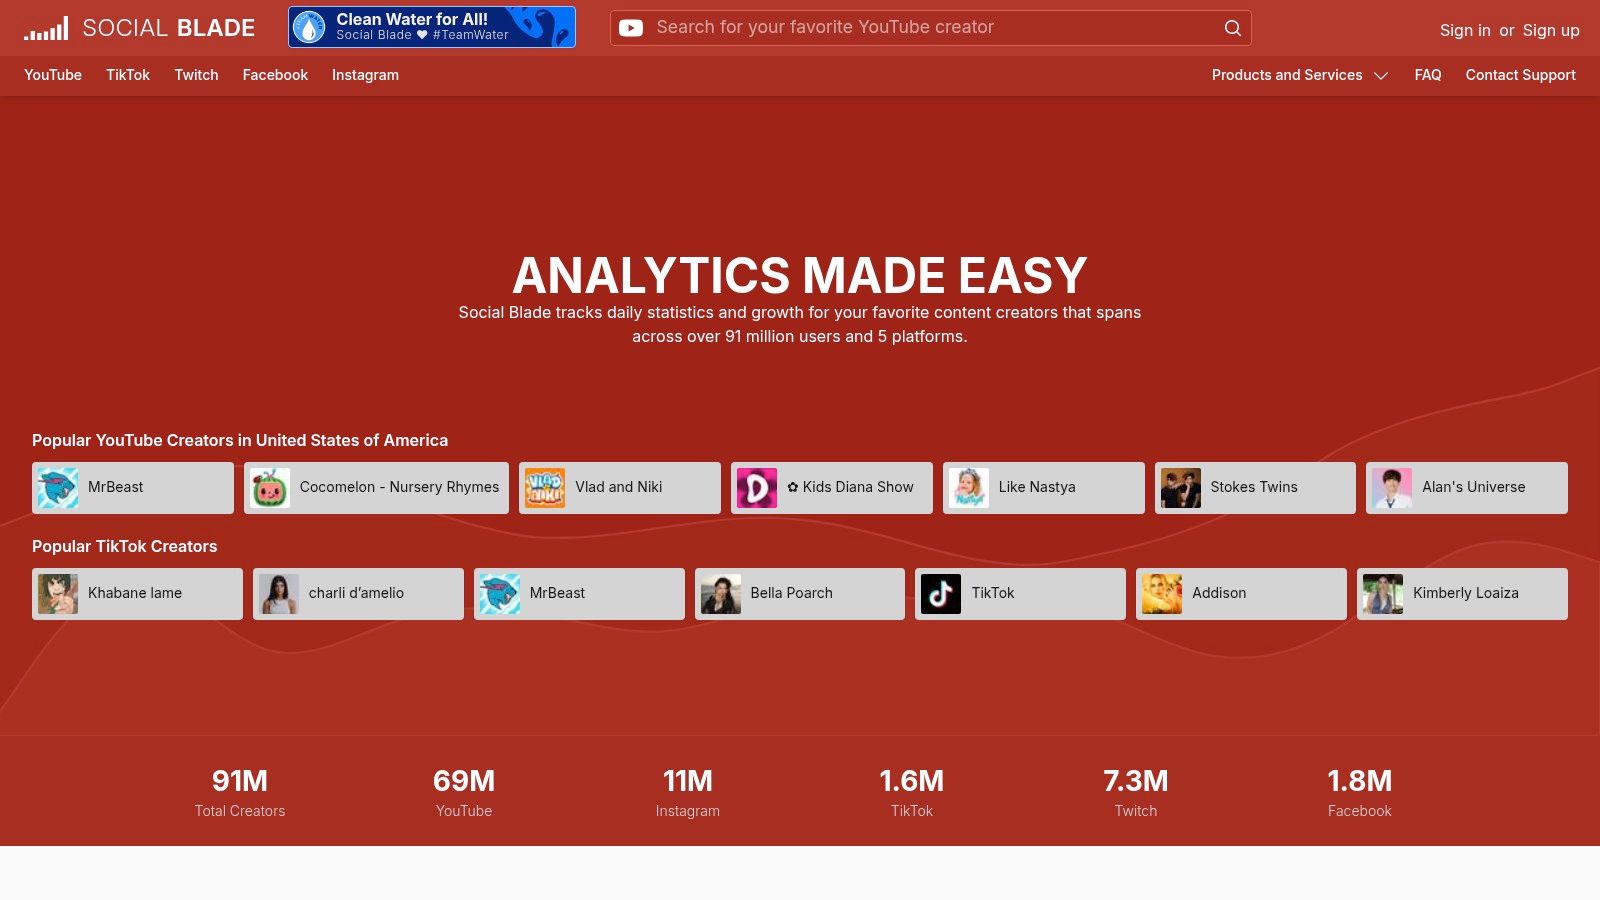The width and height of the screenshot is (1600, 900).
Task: Open the TikTok nav tab
Action: [x=128, y=75]
